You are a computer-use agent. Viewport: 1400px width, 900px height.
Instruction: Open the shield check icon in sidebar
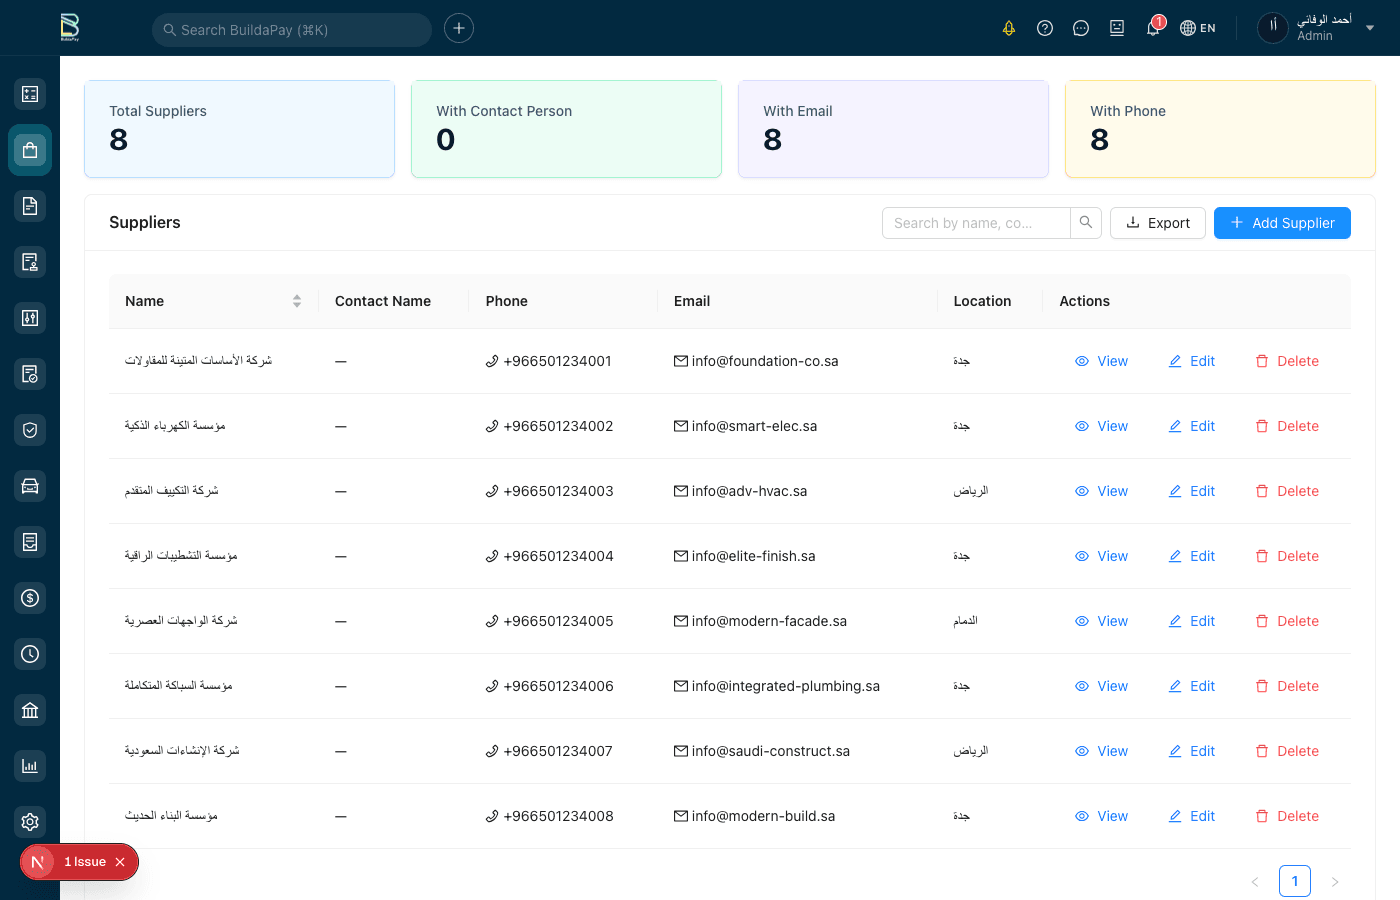pos(30,430)
